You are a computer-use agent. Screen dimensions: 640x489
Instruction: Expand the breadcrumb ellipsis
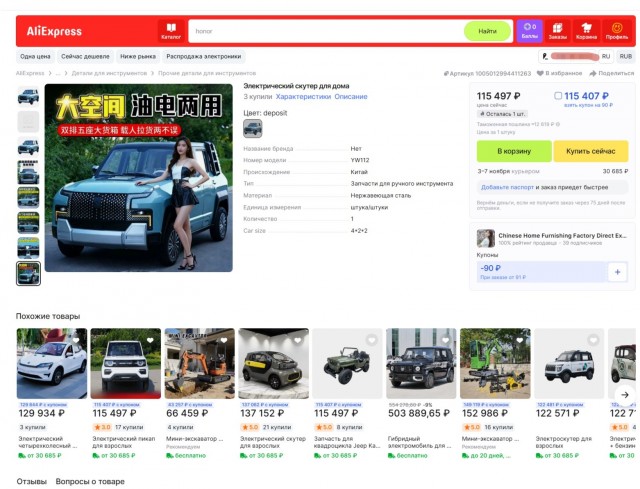click(x=58, y=73)
